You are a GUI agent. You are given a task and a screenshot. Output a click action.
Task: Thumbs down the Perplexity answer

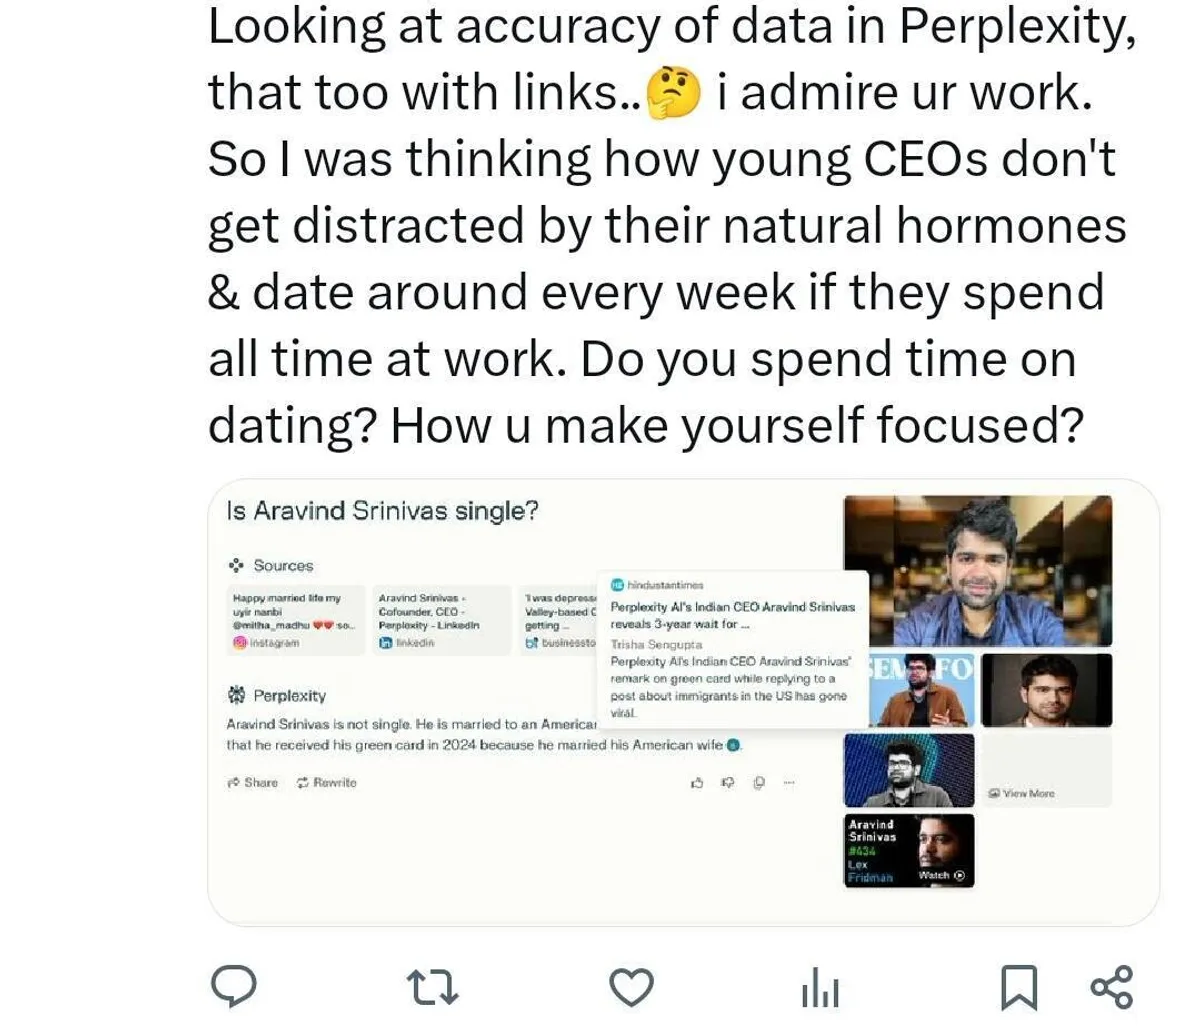pyautogui.click(x=728, y=783)
